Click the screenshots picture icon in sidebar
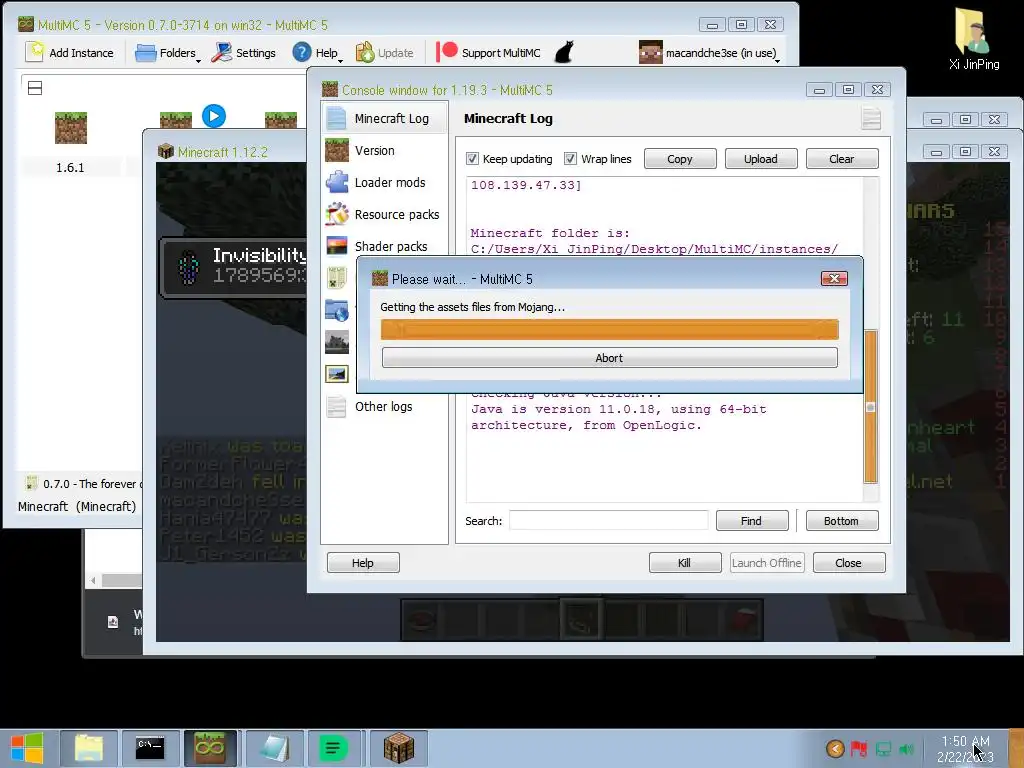Screen dimensions: 1024x768 [337, 374]
